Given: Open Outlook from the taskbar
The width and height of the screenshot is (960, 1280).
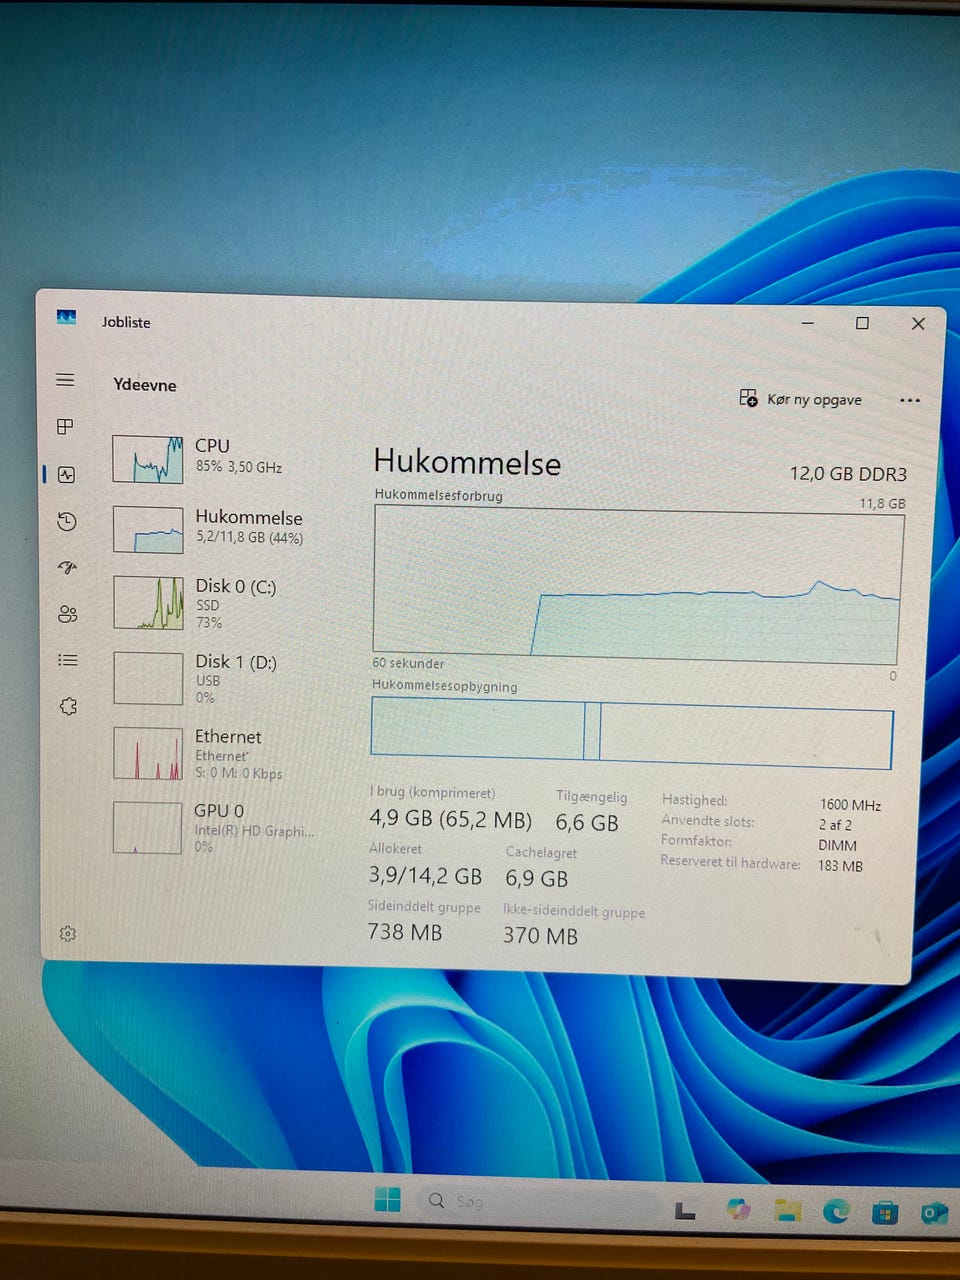Looking at the screenshot, I should point(933,1213).
